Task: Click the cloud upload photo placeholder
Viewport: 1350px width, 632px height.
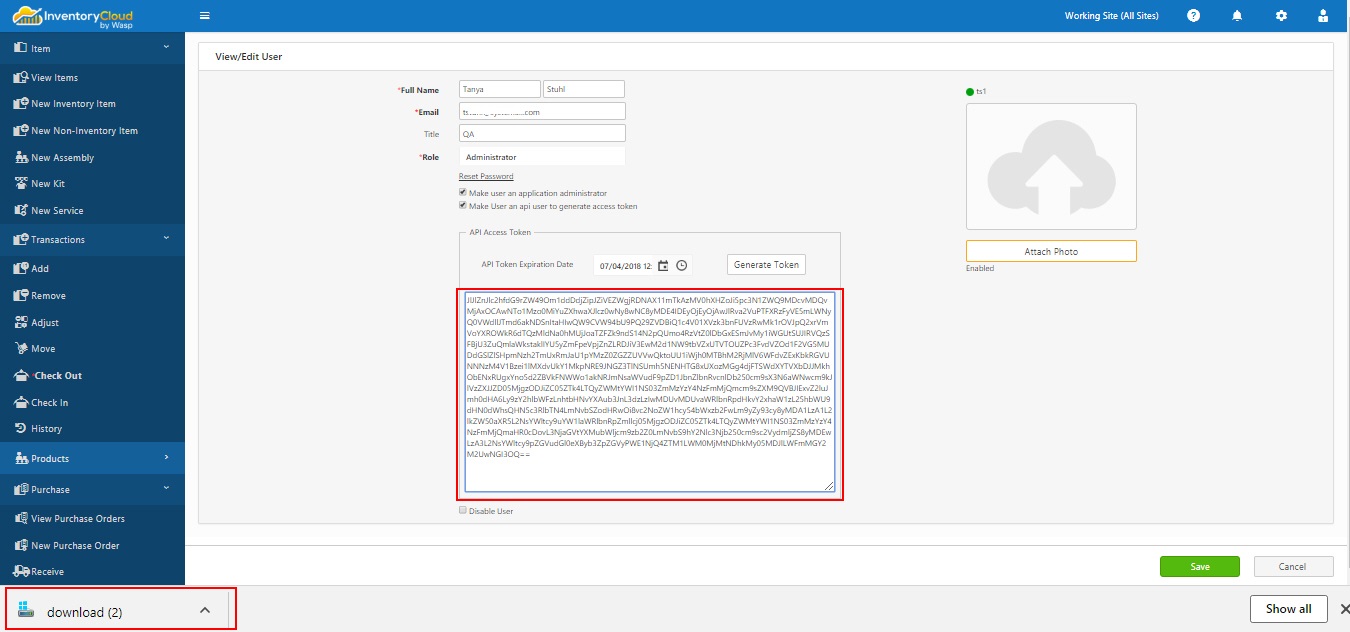Action: [1051, 166]
